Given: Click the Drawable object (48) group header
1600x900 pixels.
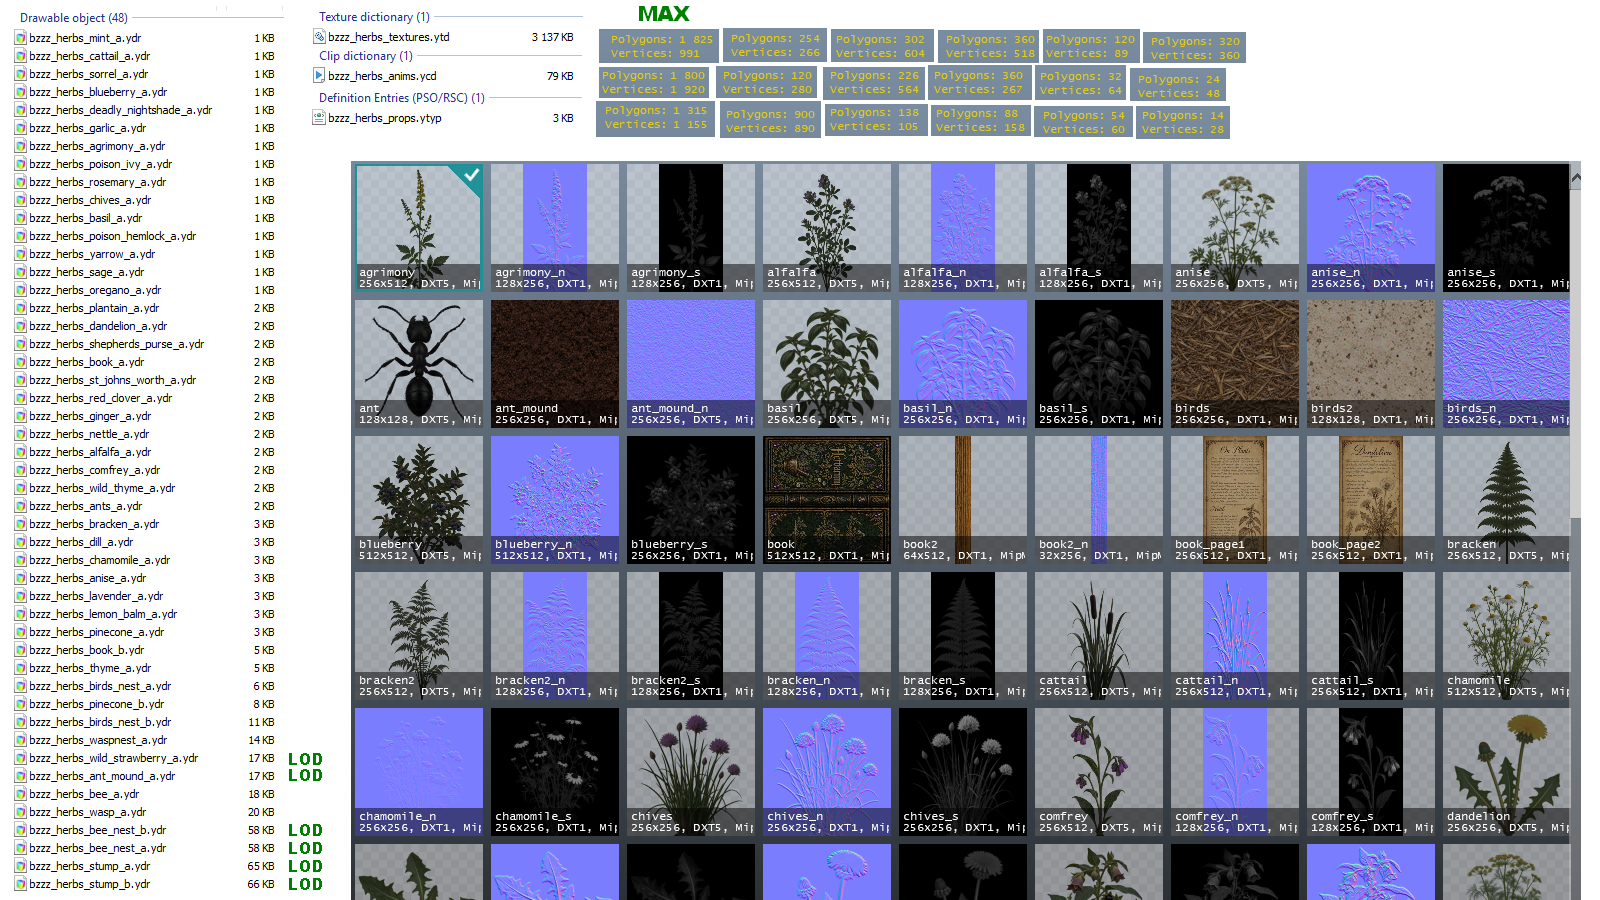Looking at the screenshot, I should tap(74, 18).
